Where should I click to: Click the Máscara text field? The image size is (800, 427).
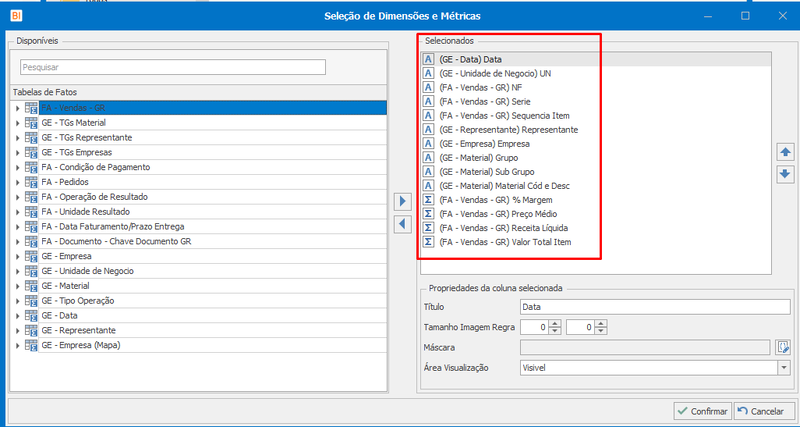coord(645,347)
